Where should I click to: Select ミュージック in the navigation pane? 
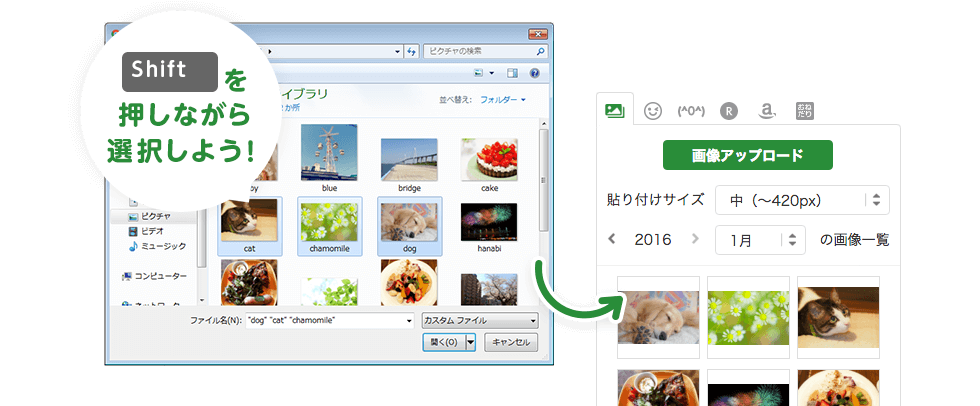[157, 246]
